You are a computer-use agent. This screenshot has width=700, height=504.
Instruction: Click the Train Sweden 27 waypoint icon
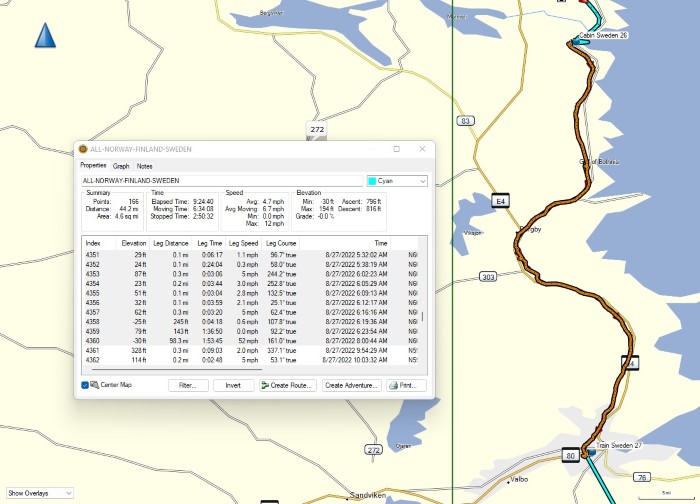[592, 452]
